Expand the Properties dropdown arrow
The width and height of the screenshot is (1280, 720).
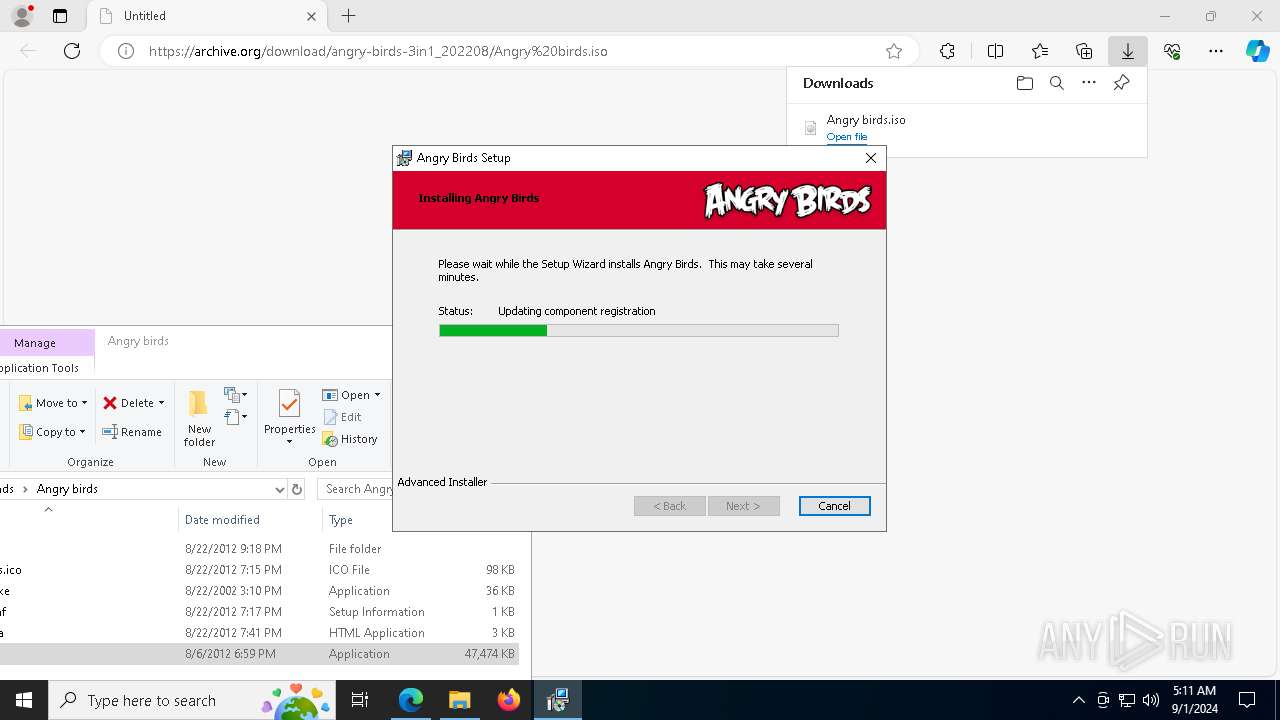[289, 442]
